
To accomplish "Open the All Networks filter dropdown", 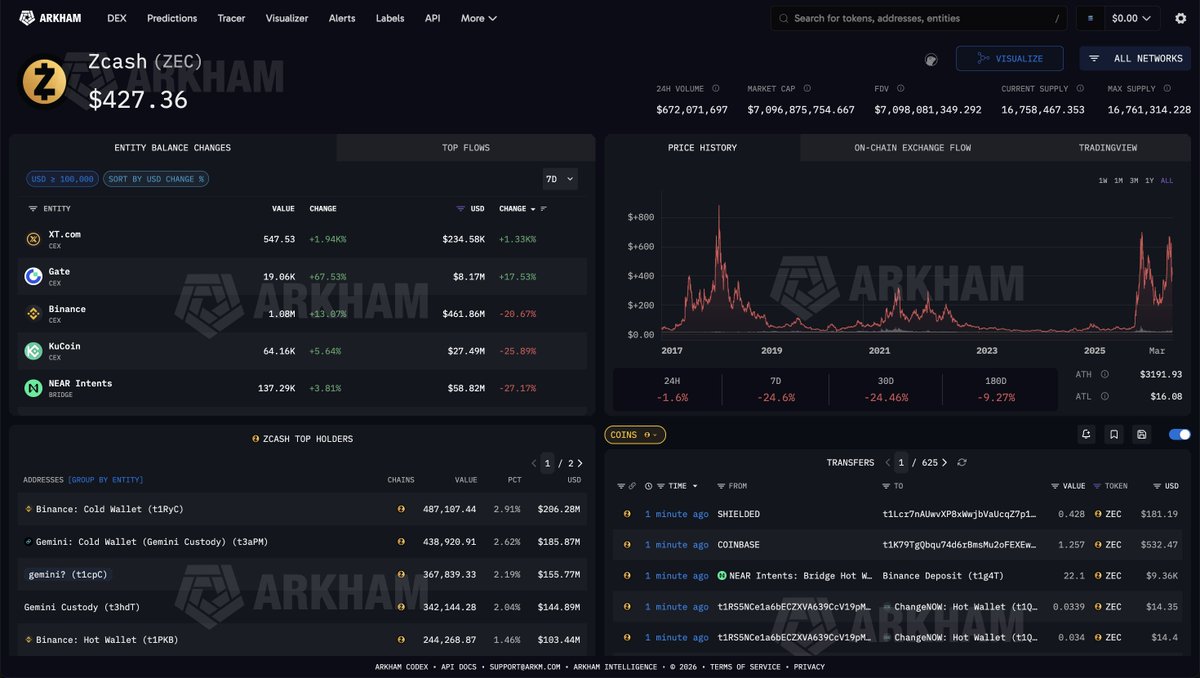I will coord(1135,59).
